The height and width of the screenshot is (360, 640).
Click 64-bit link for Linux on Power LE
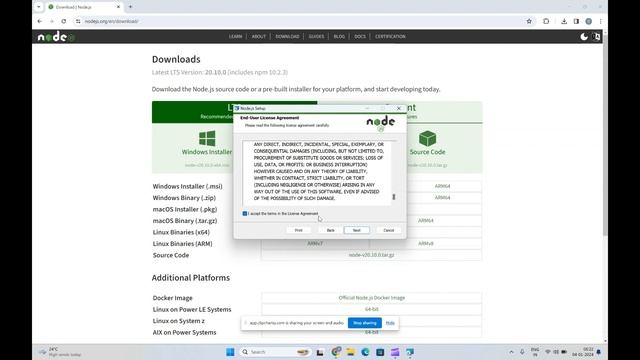[x=371, y=309]
